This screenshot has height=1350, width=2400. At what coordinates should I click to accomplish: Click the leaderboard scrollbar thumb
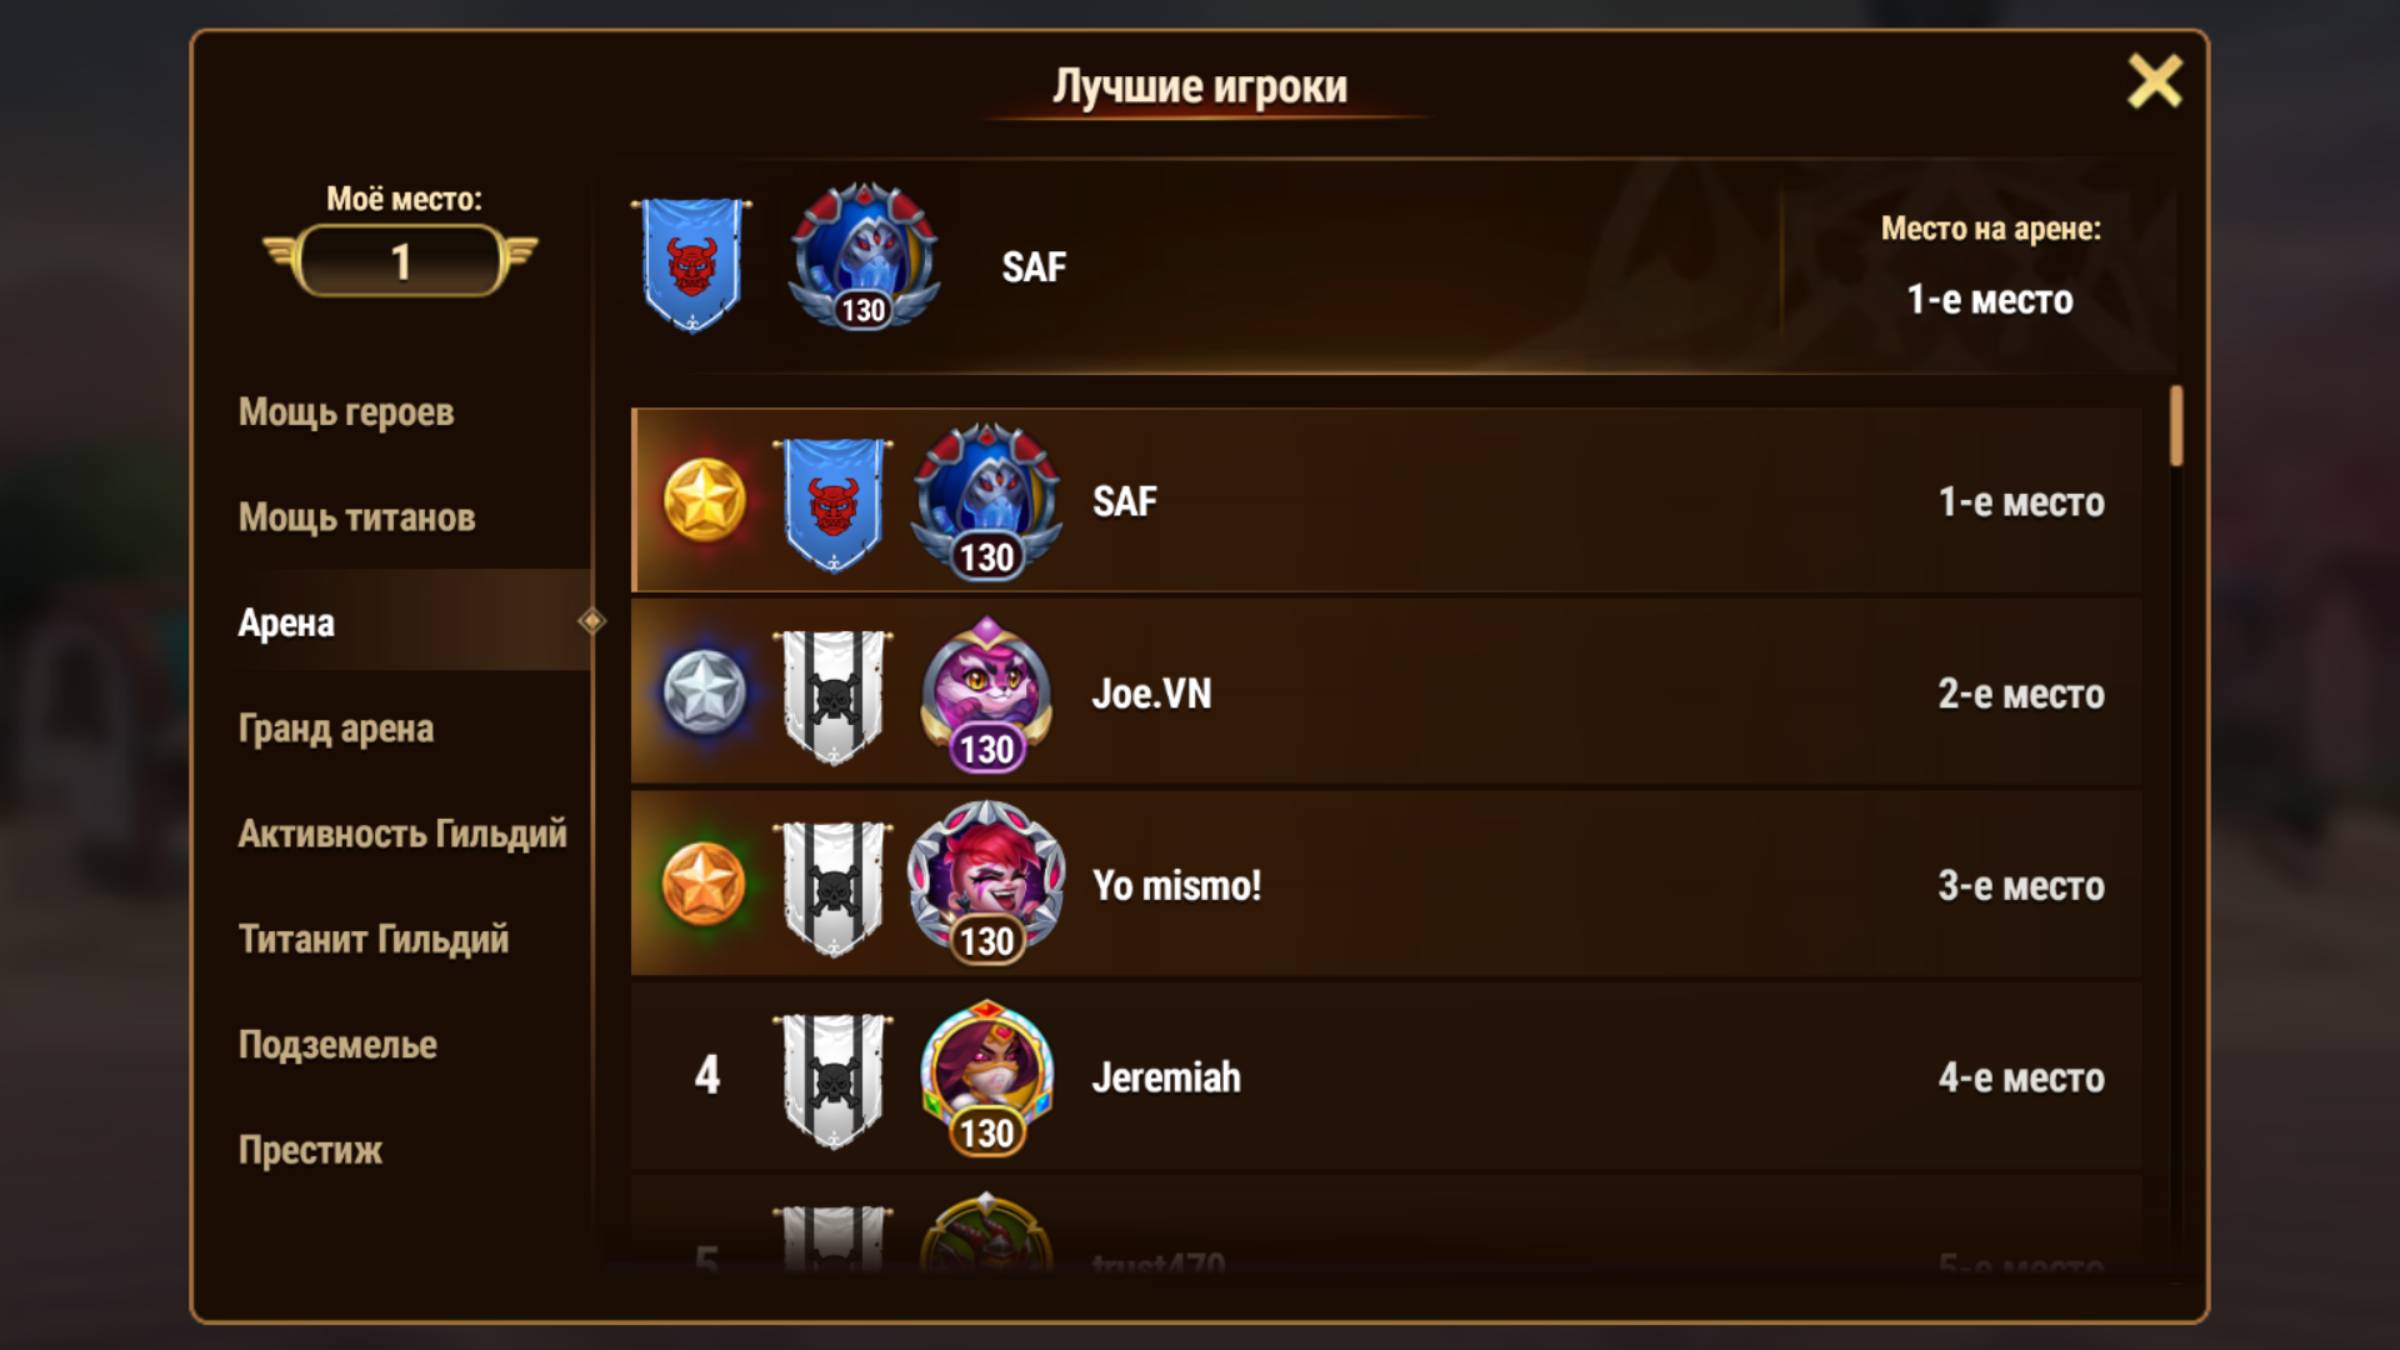tap(2176, 427)
